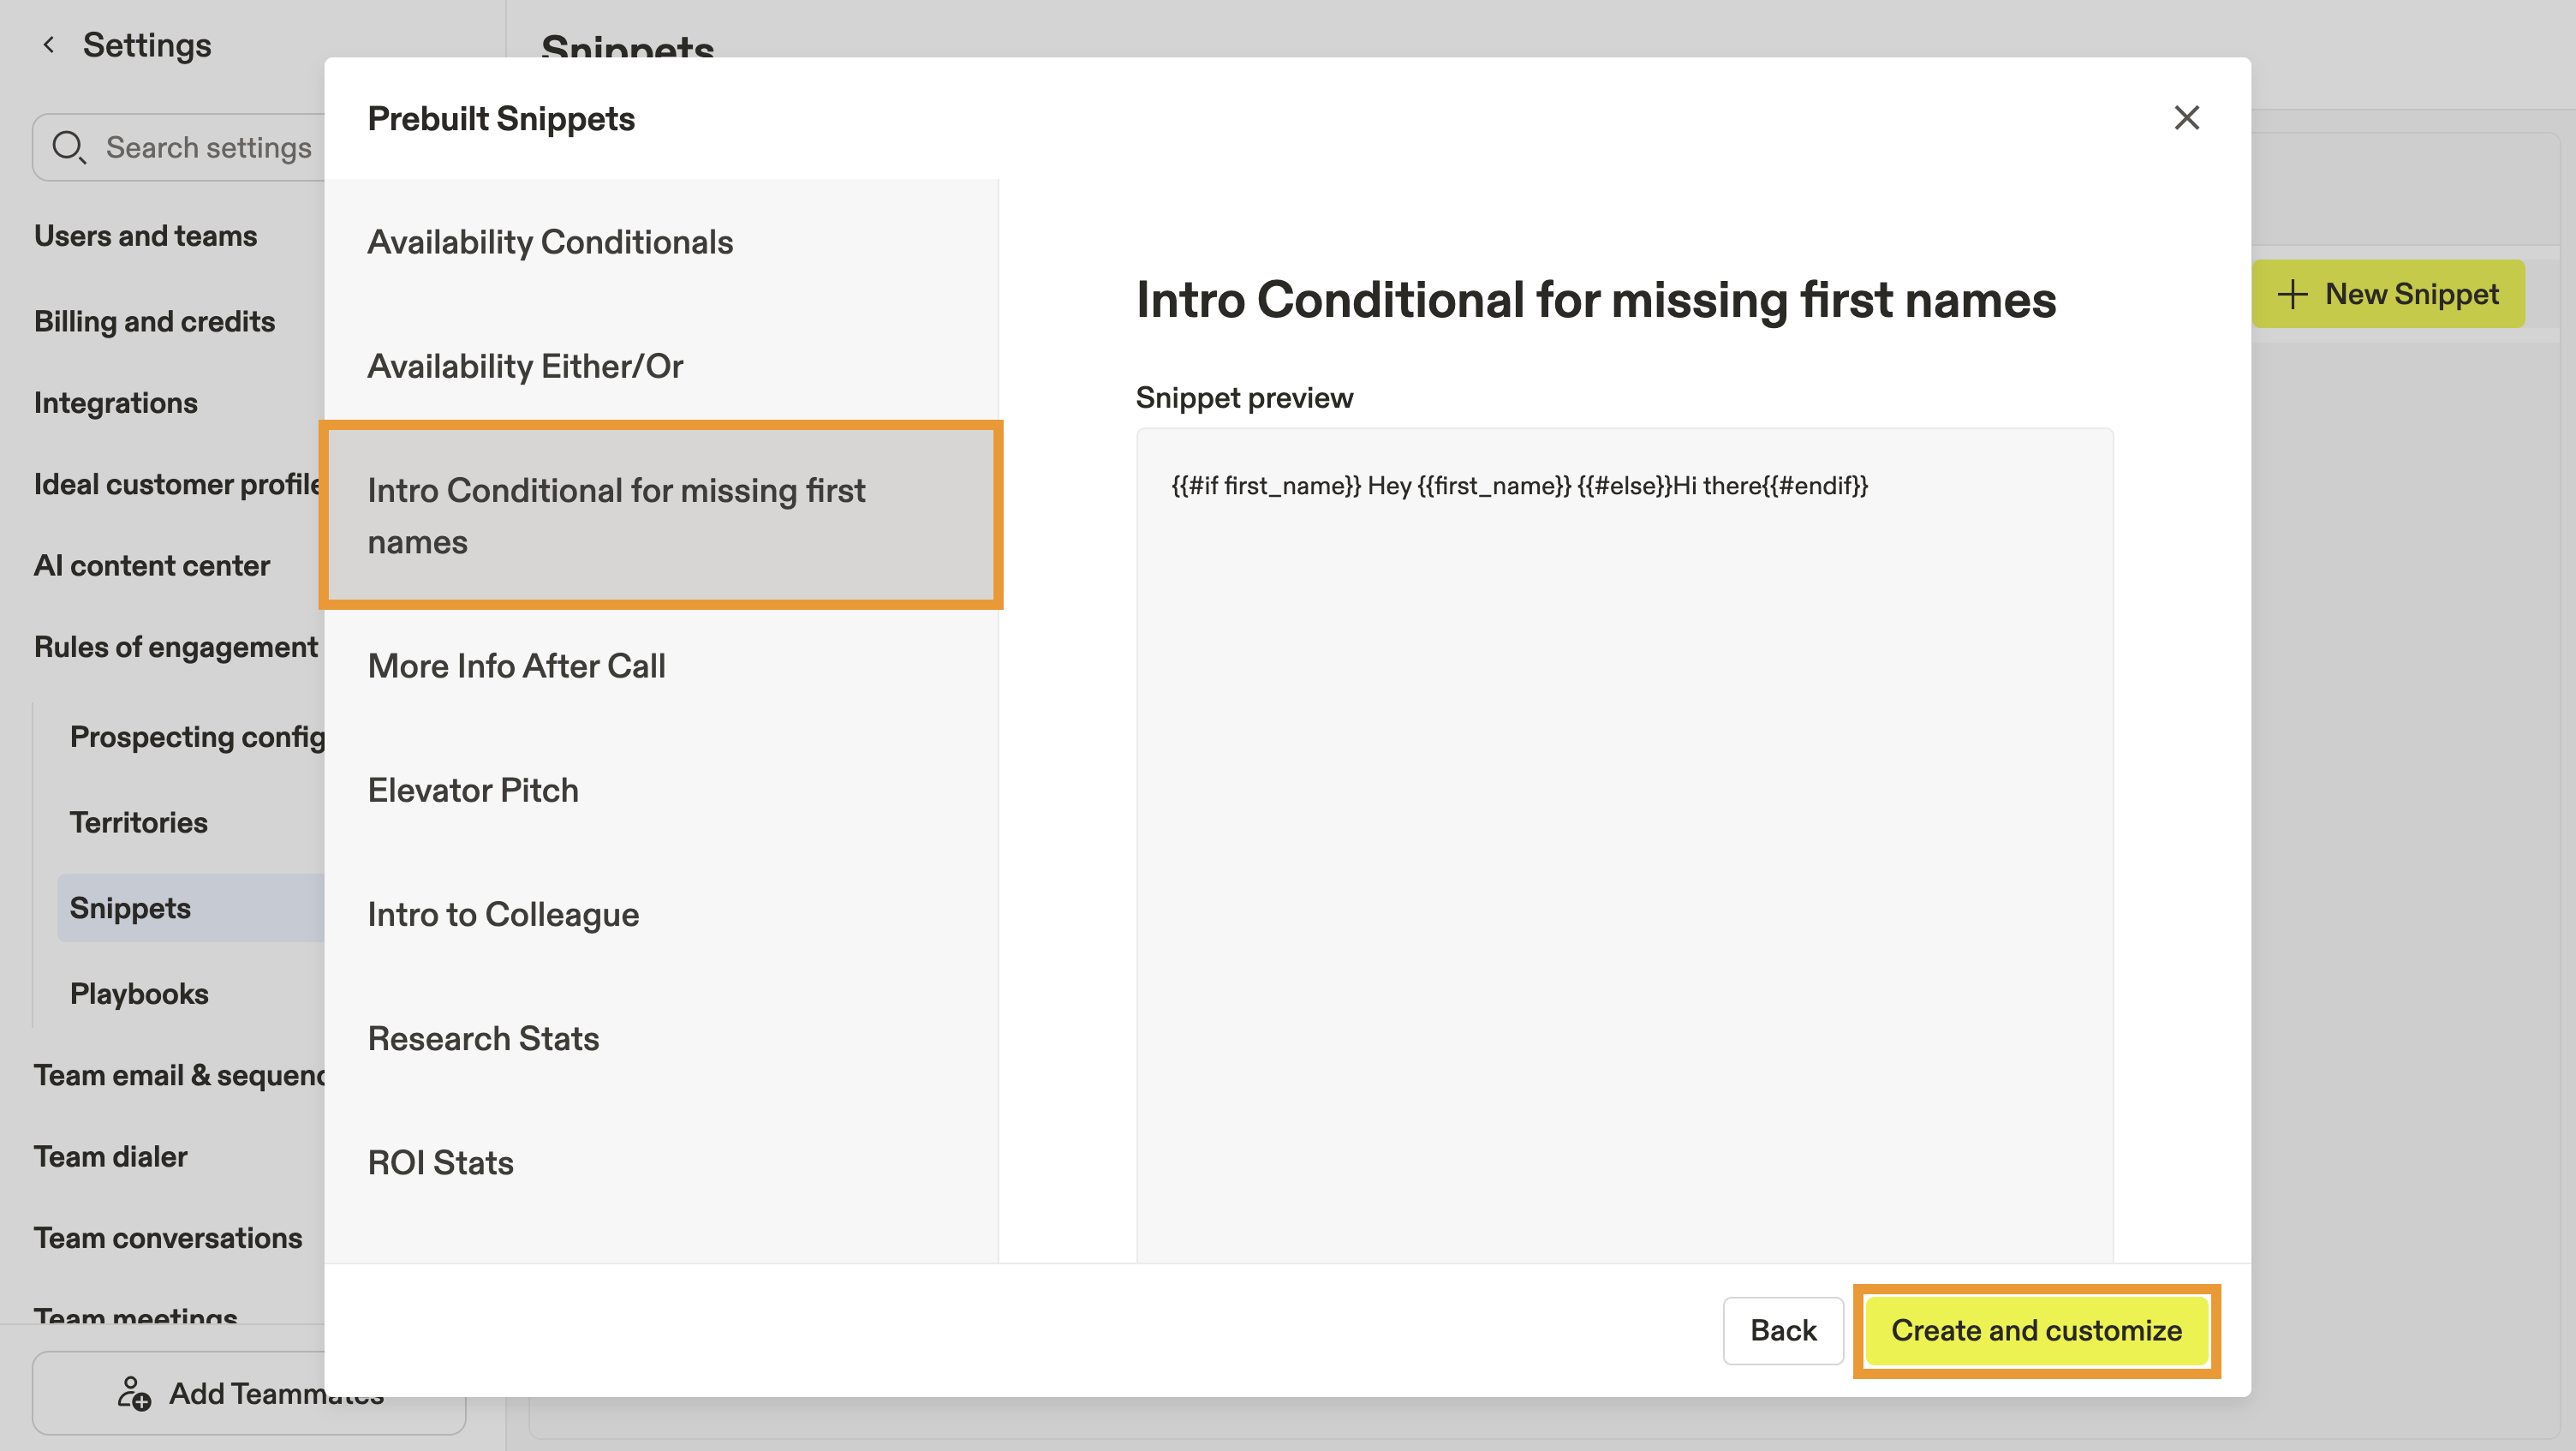Select Availability Conditionals snippet
Image resolution: width=2576 pixels, height=1451 pixels.
550,242
